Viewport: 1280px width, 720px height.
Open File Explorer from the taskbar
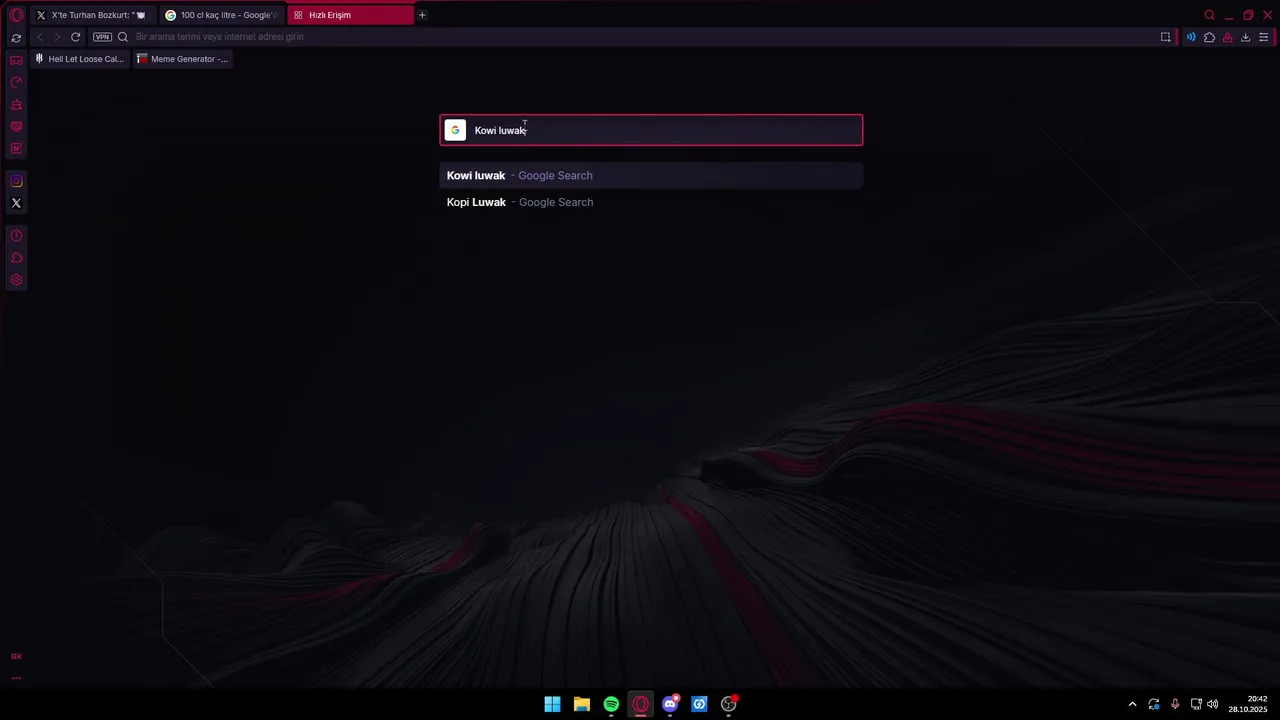tap(581, 704)
